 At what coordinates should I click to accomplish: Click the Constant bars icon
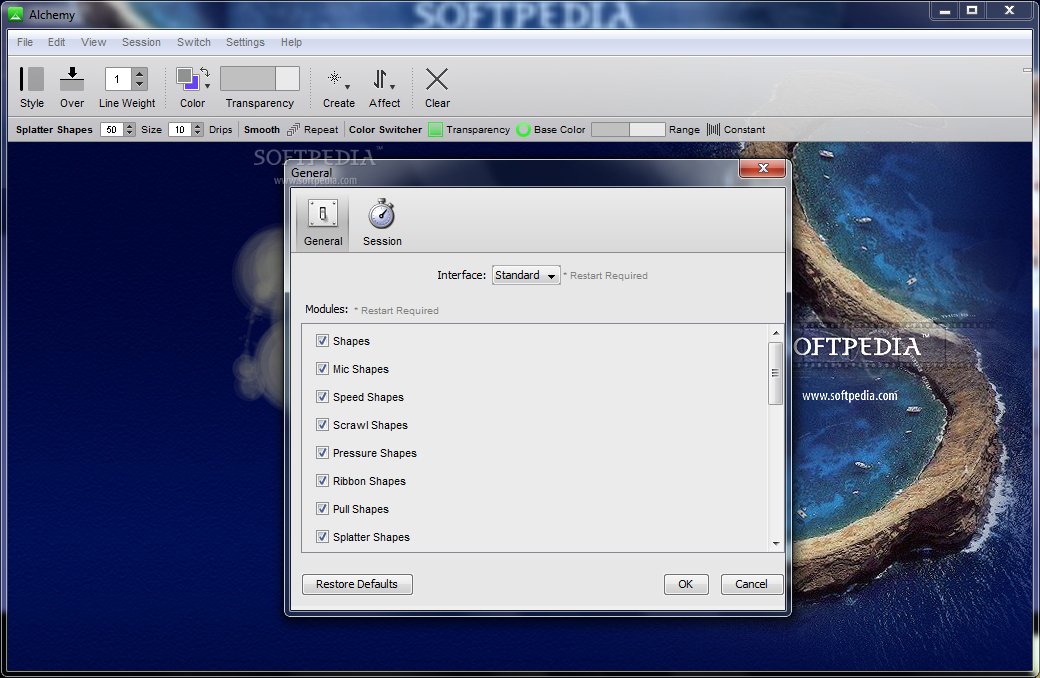coord(713,129)
